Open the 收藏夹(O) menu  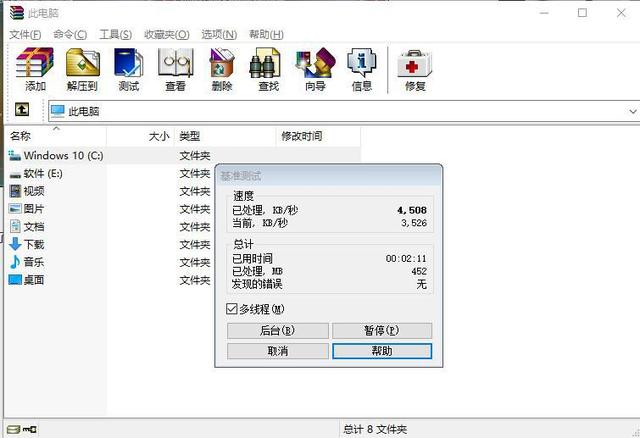coord(167,35)
